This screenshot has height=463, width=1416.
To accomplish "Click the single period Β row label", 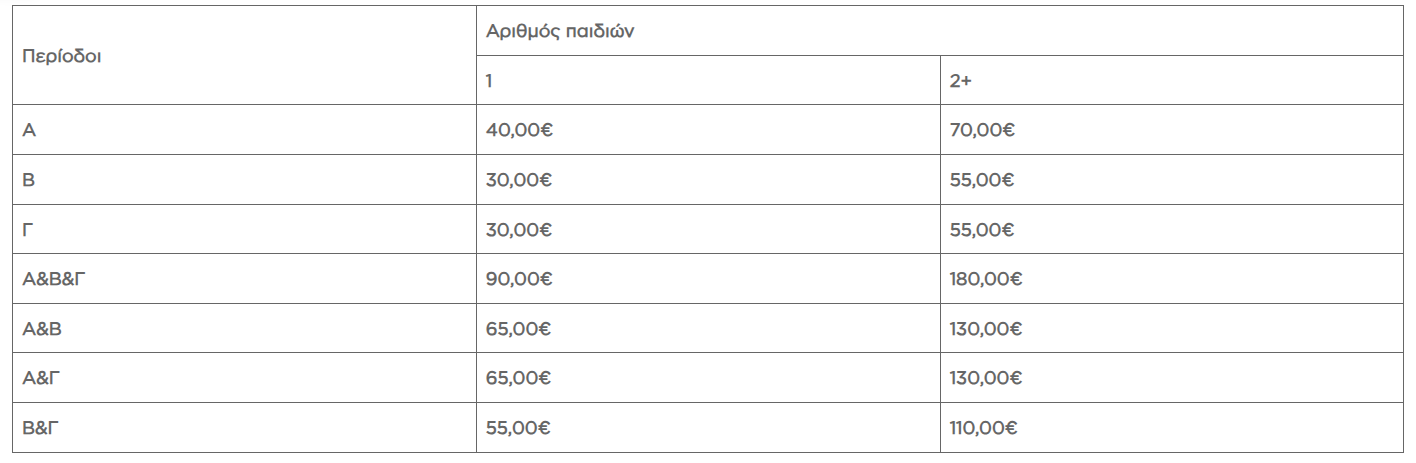I will [x=29, y=180].
